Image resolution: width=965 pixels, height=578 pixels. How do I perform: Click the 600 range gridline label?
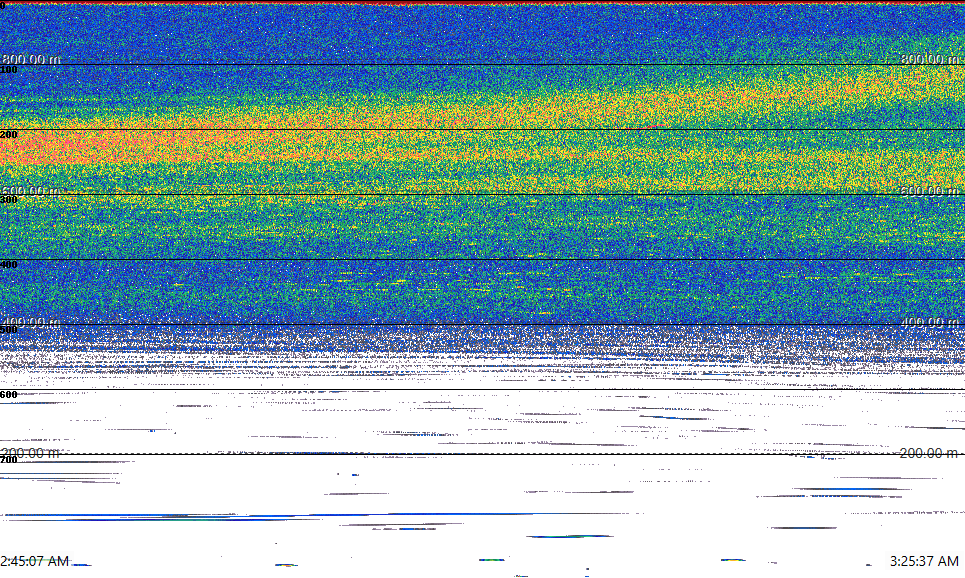[9, 395]
